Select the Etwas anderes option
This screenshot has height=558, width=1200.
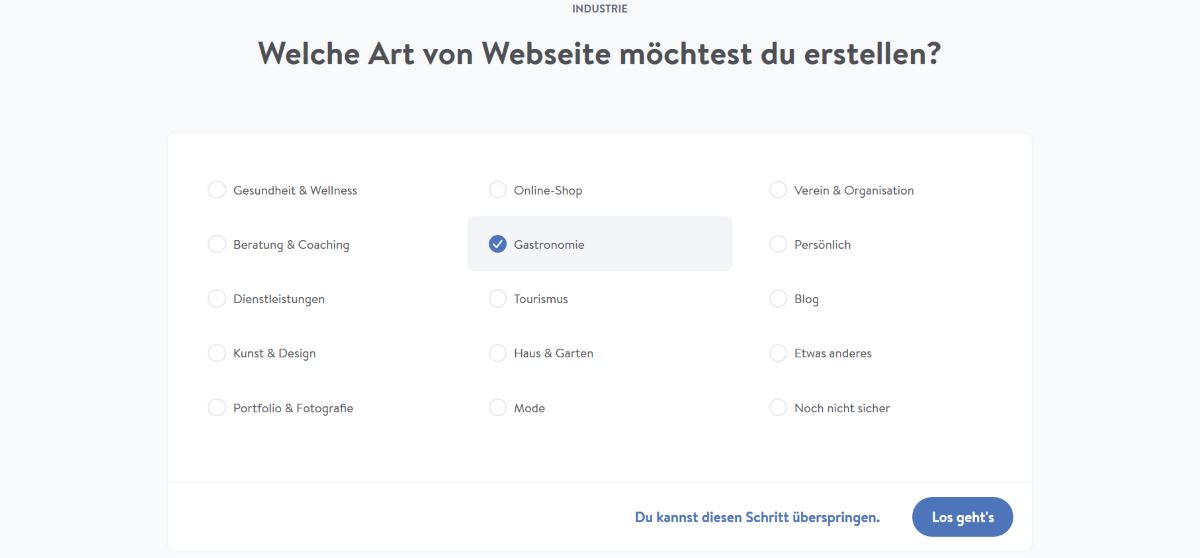778,353
